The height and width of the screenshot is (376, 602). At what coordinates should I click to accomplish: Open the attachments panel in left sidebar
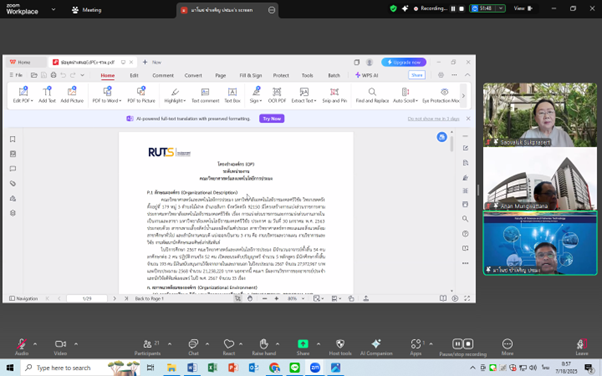coord(13,184)
